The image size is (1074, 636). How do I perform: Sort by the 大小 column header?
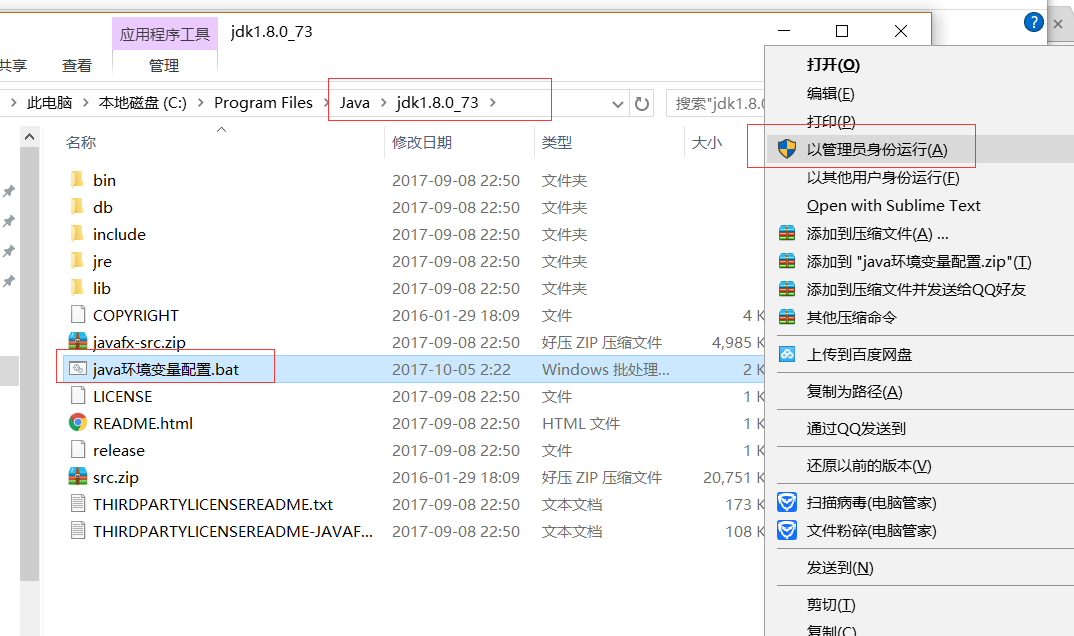click(x=706, y=142)
